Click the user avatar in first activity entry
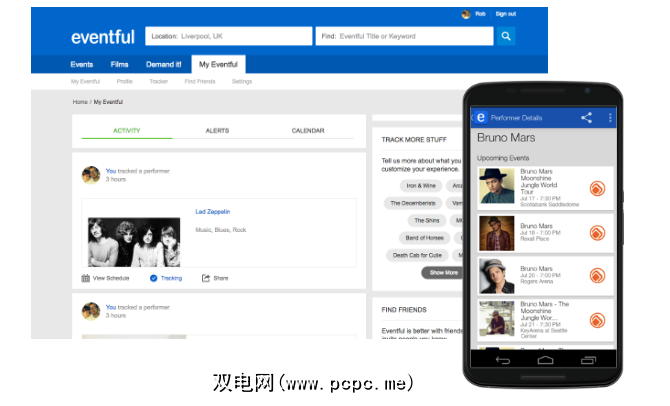This screenshot has width=670, height=406. 91,175
